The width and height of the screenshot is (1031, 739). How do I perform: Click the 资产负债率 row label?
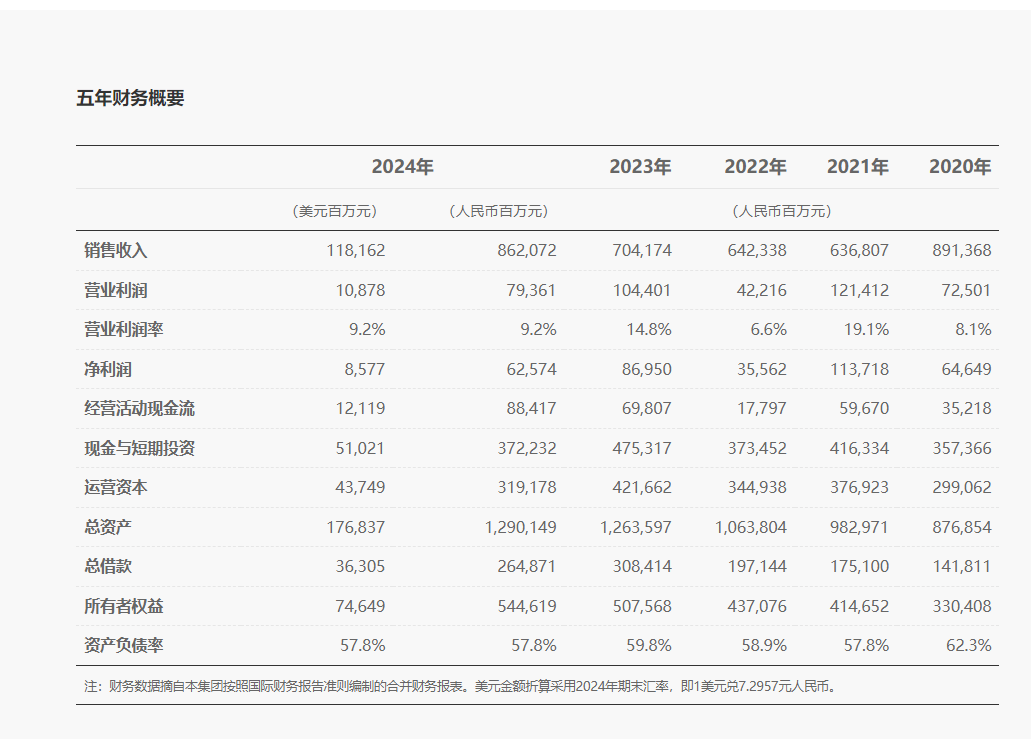pos(124,645)
